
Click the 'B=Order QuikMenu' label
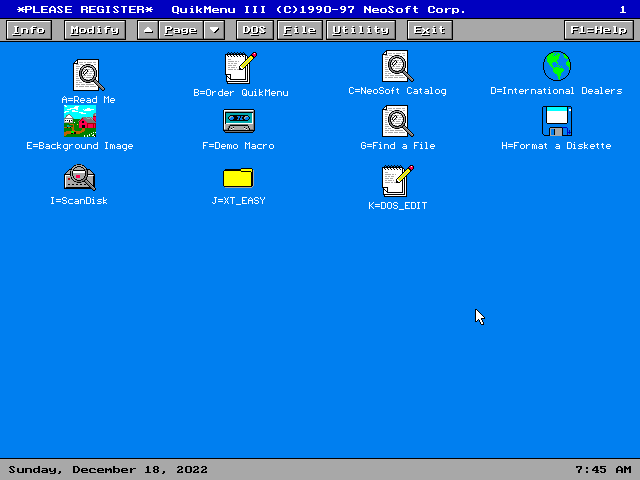[x=241, y=93]
